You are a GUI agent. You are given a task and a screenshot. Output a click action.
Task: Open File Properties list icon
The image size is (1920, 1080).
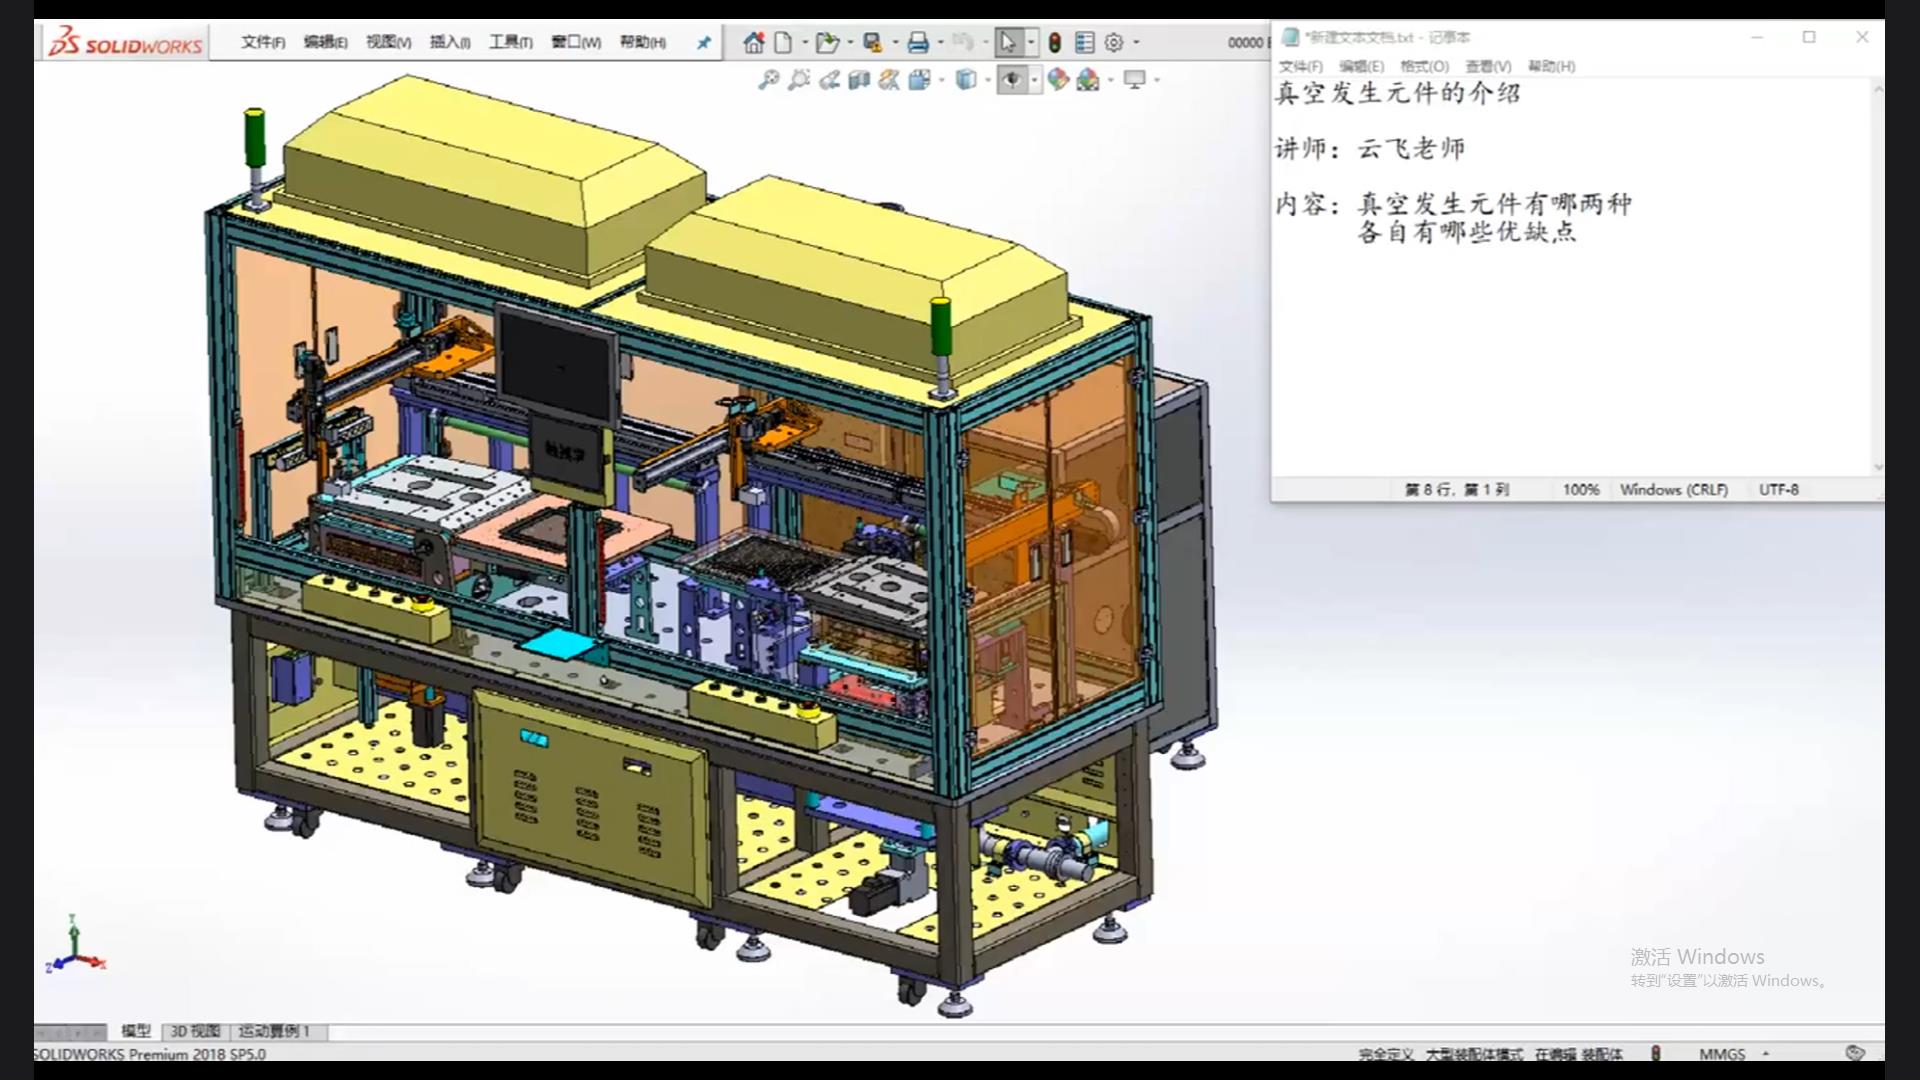(1084, 42)
